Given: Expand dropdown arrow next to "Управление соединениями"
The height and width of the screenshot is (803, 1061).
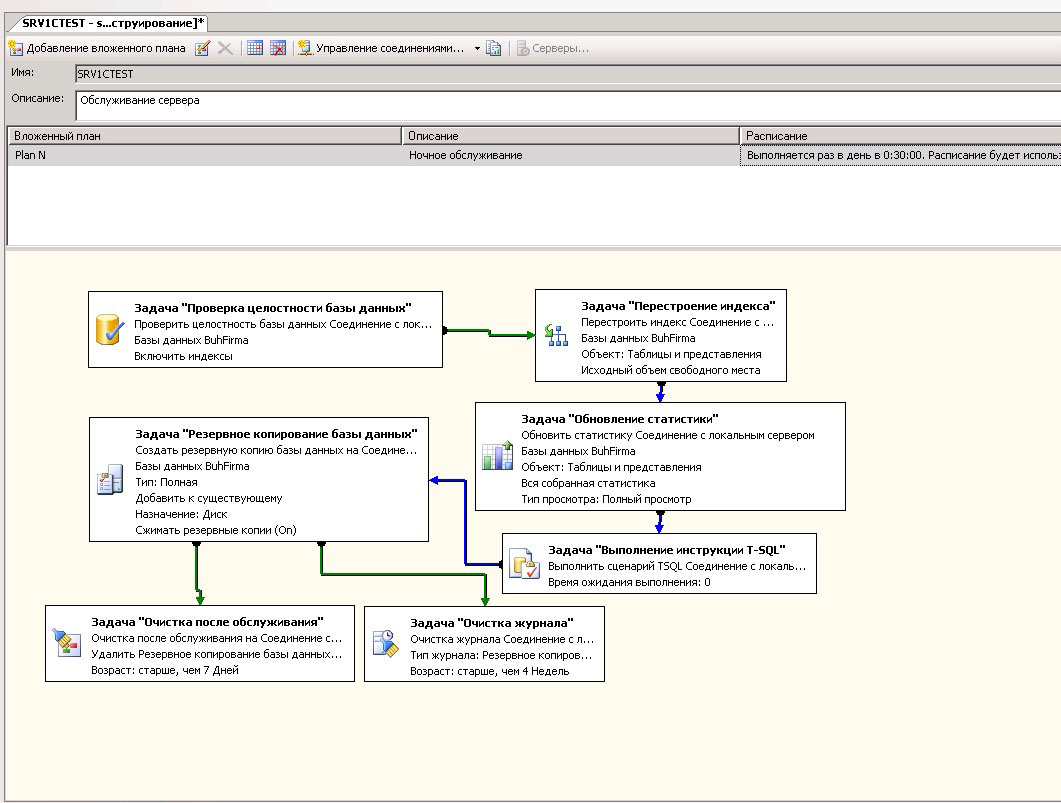Looking at the screenshot, I should click(477, 48).
